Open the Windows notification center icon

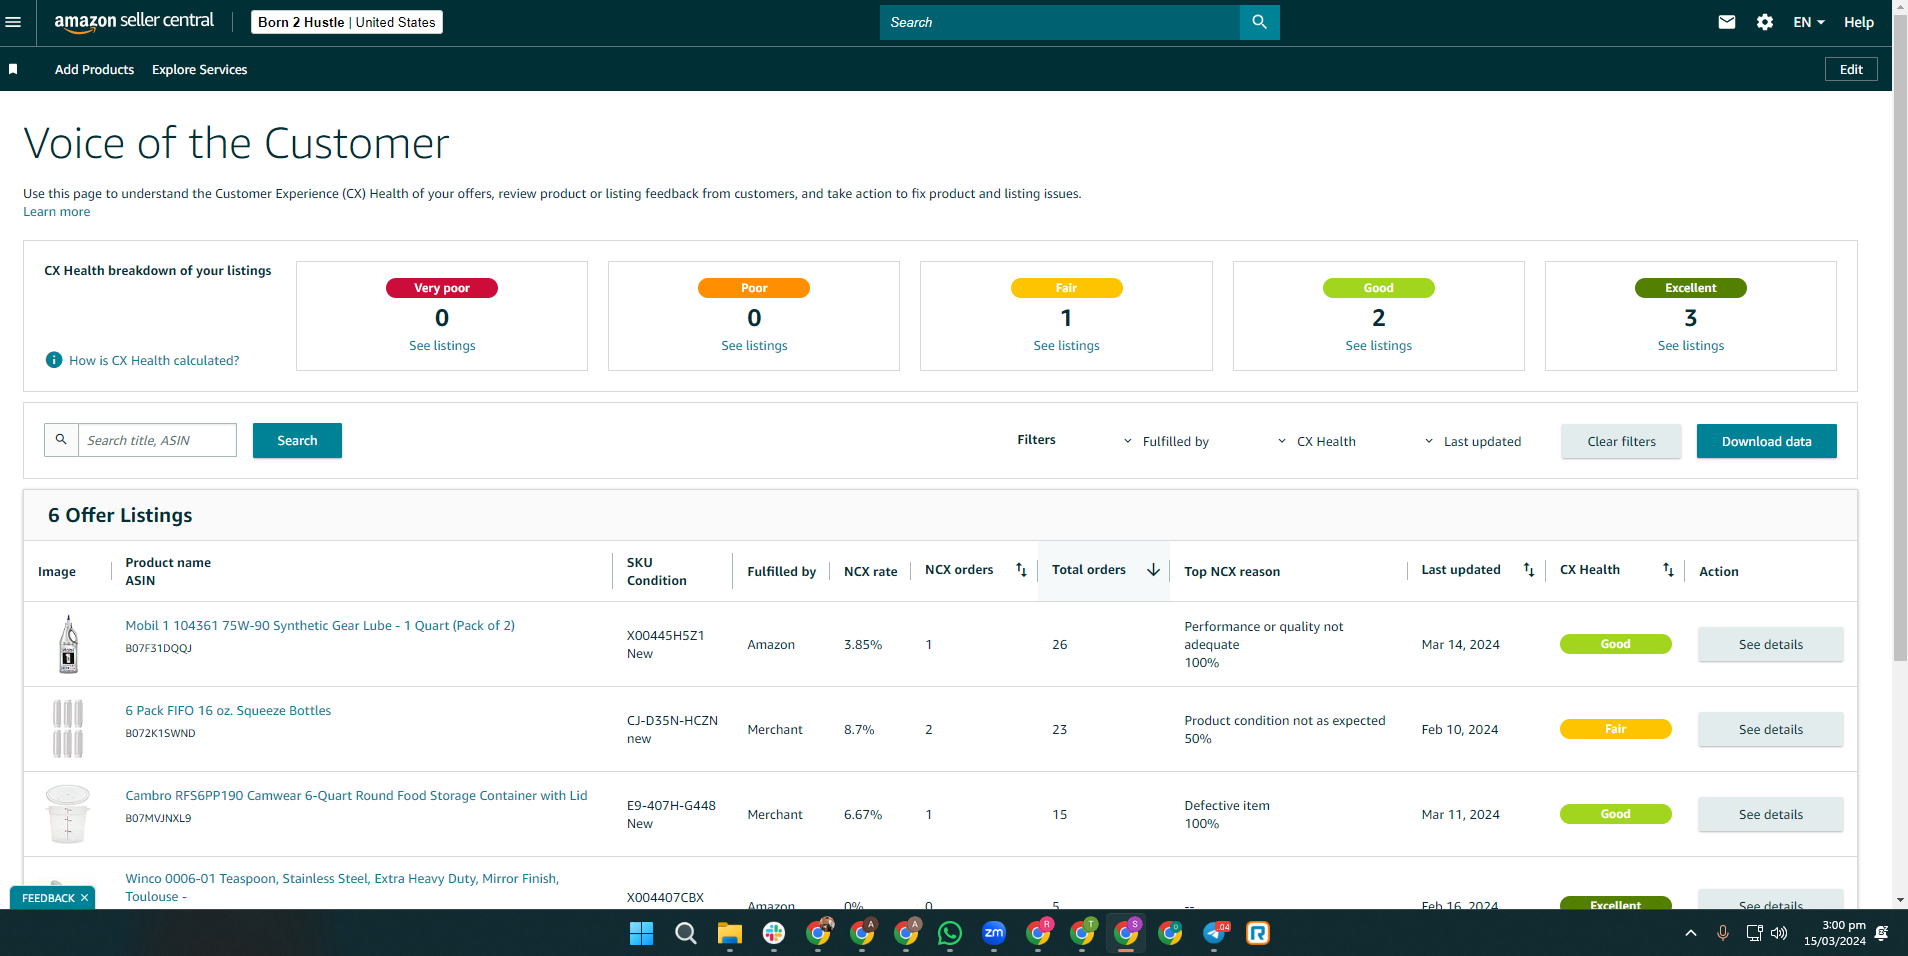pyautogui.click(x=1882, y=933)
